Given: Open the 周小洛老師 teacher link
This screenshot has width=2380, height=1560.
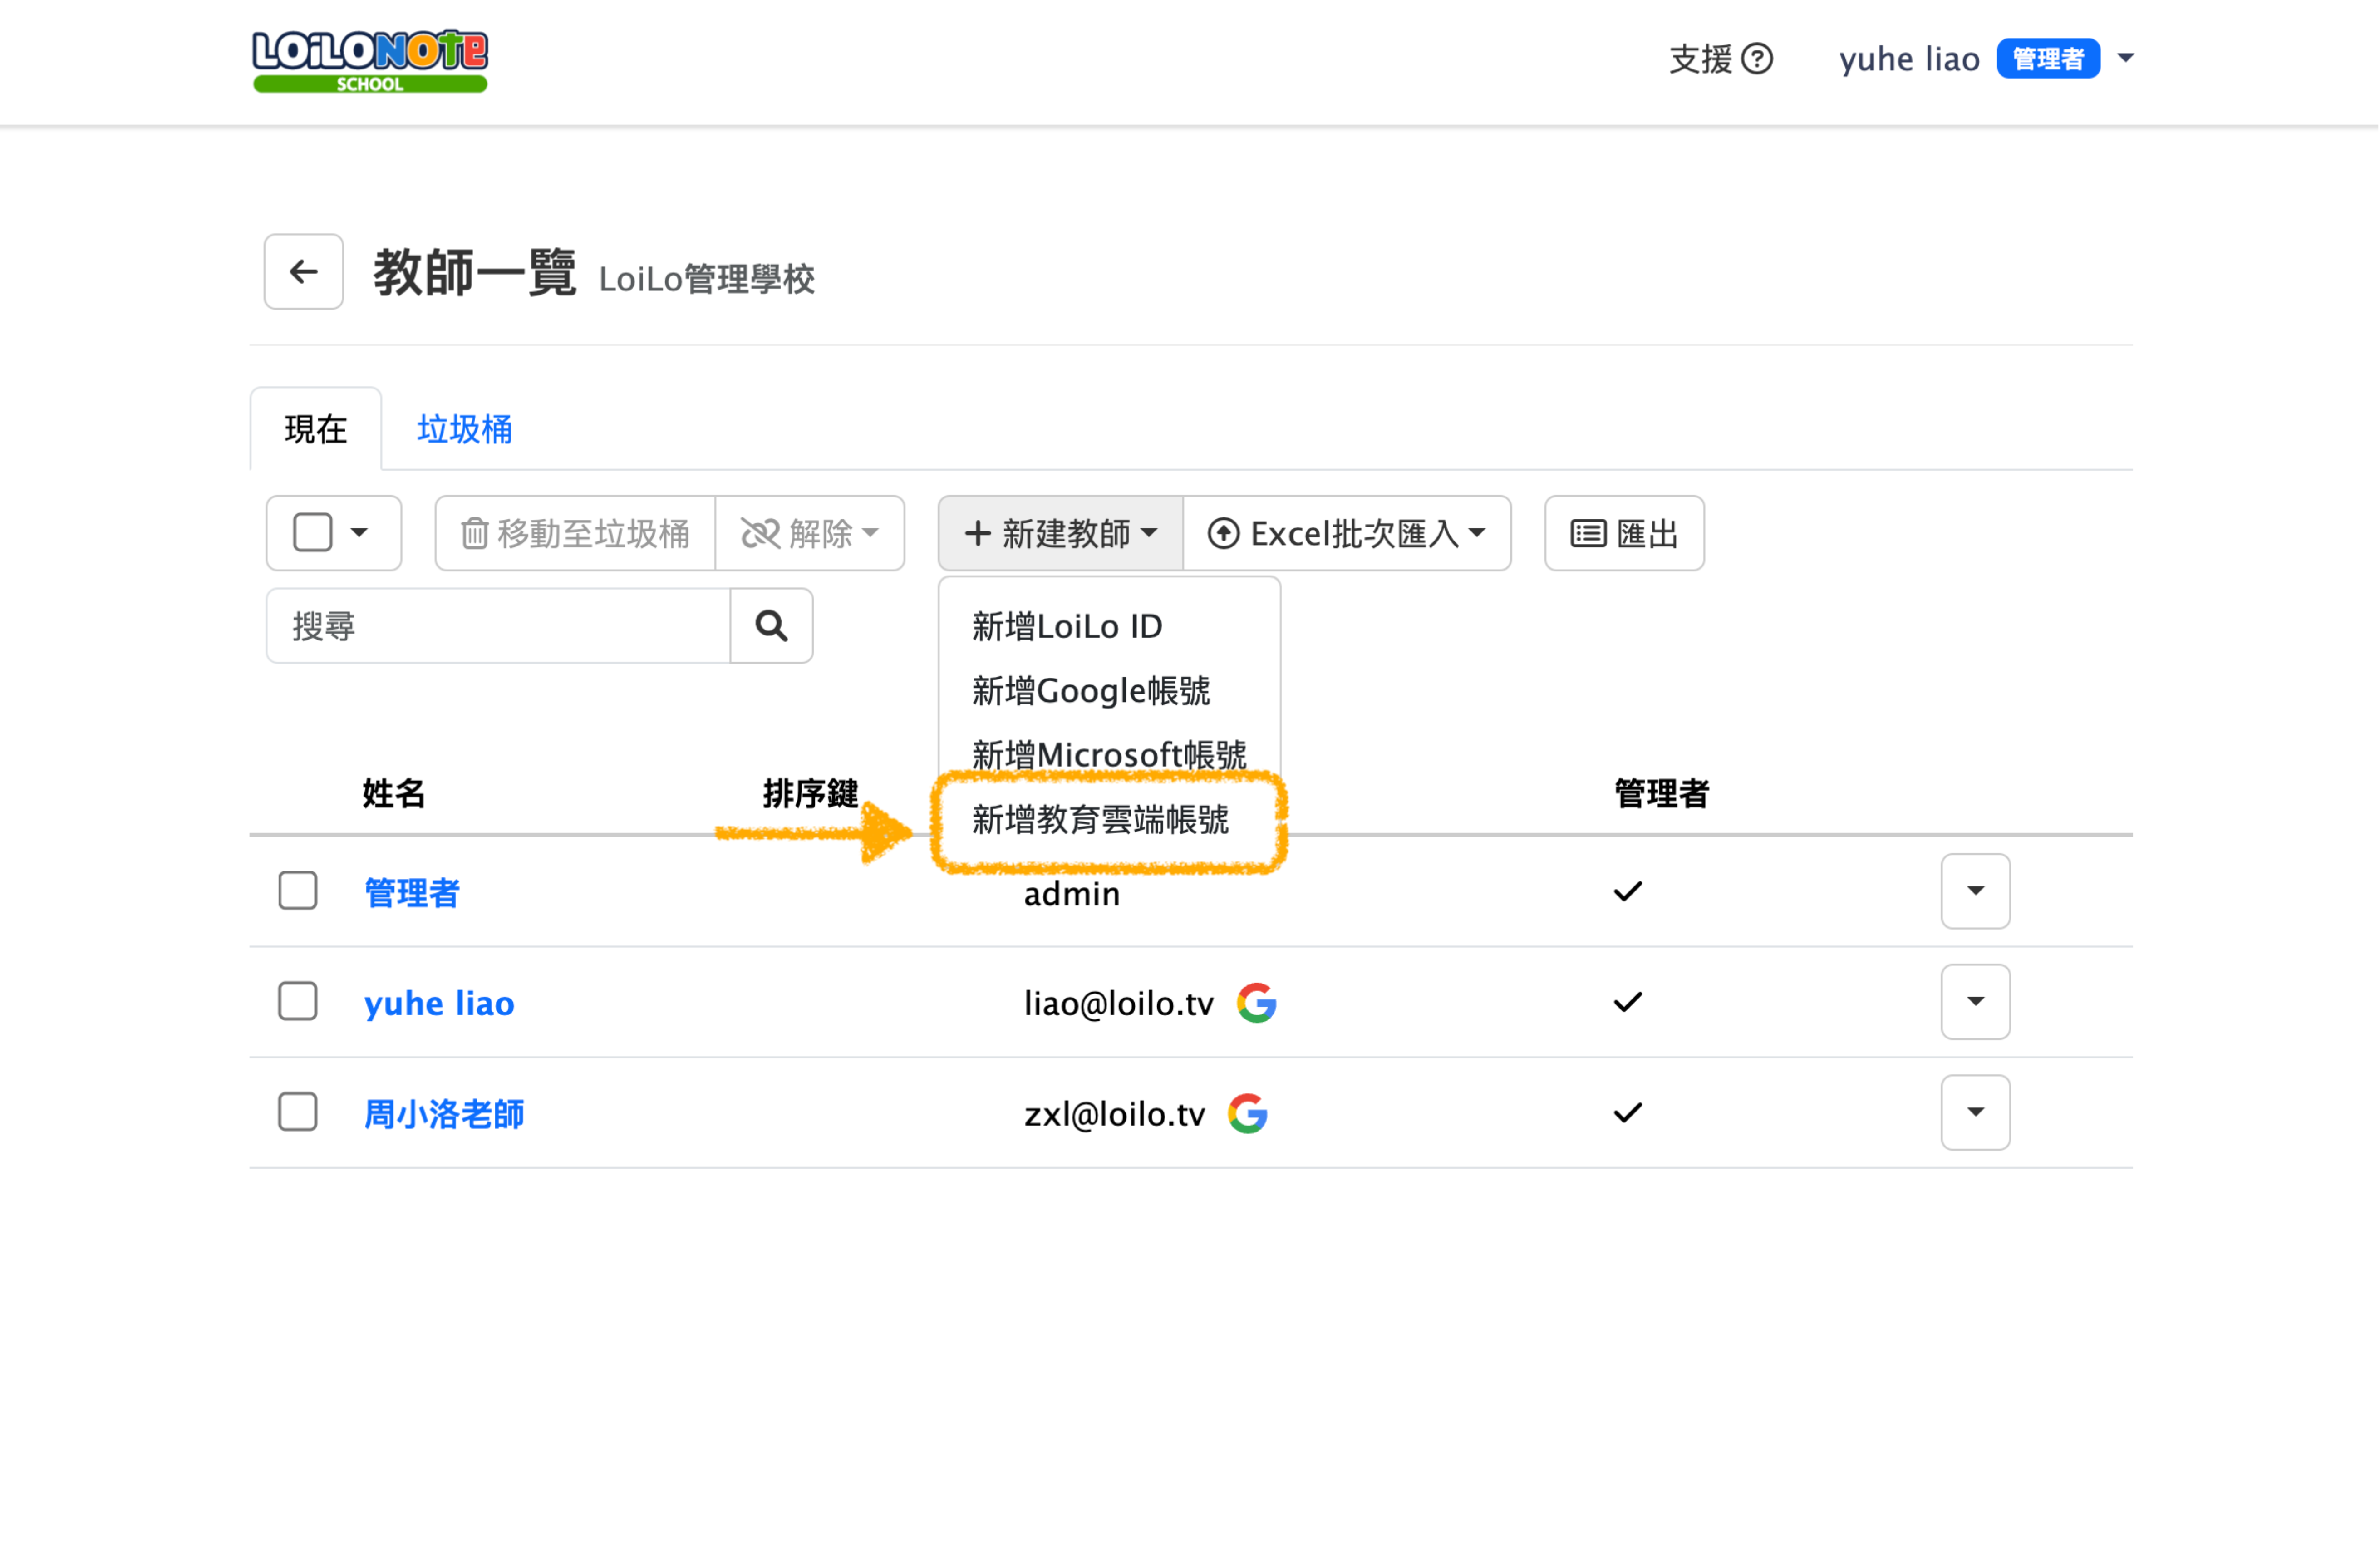Looking at the screenshot, I should [444, 1114].
